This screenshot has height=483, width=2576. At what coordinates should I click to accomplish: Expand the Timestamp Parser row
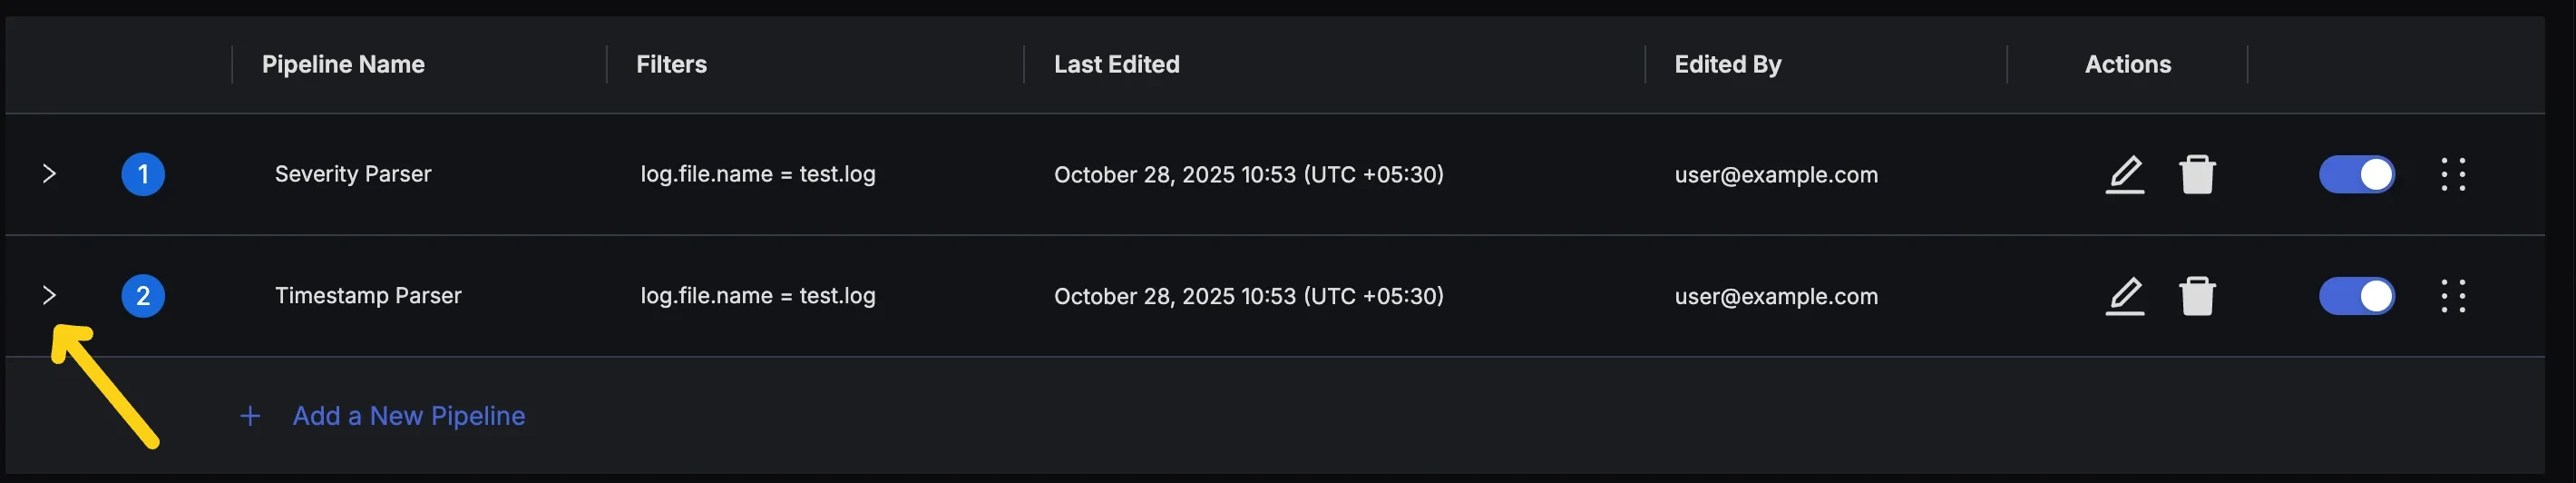49,295
